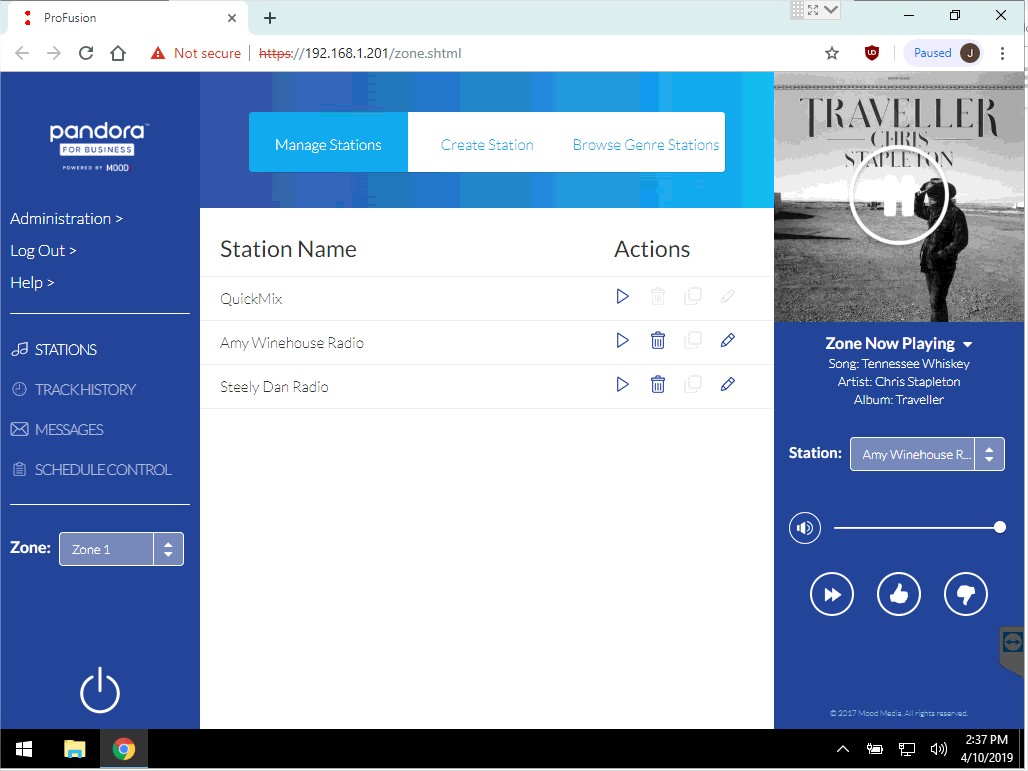
Task: Expand the Zone Now Playing dropdown arrow
Action: (x=968, y=344)
